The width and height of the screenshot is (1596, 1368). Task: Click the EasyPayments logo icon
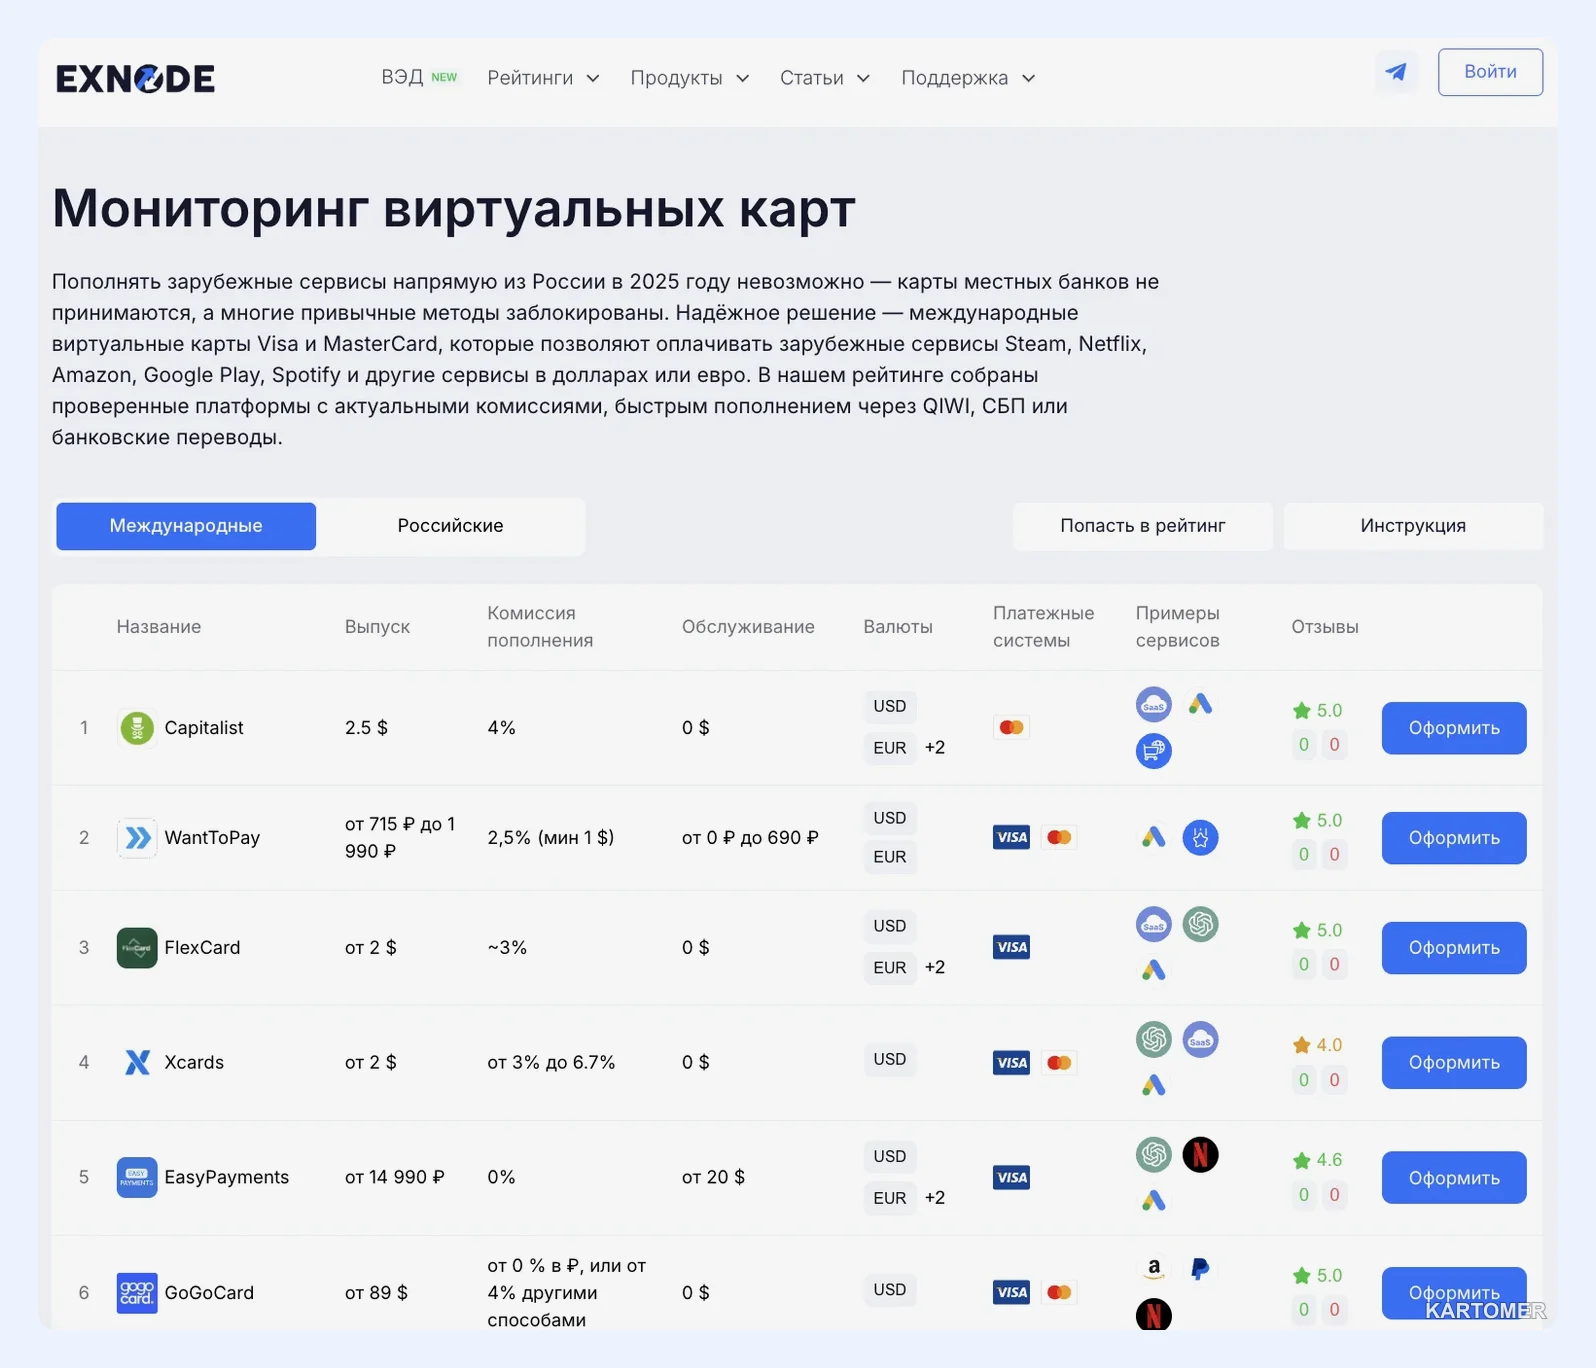[x=137, y=1177]
